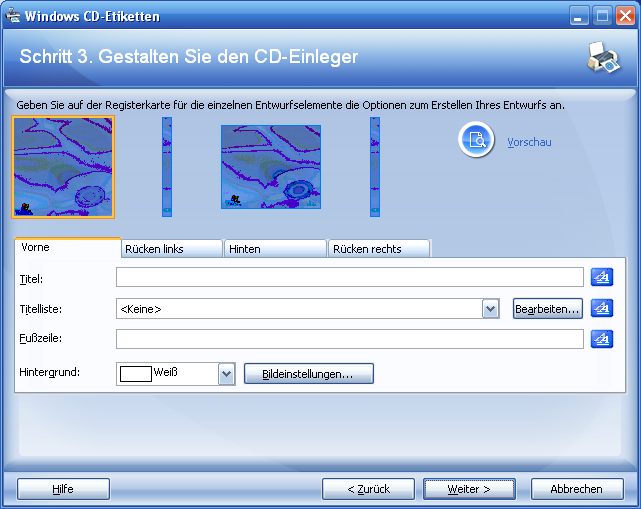Open the Vorschau preview link
Image resolution: width=641 pixels, height=509 pixels.
coord(529,142)
